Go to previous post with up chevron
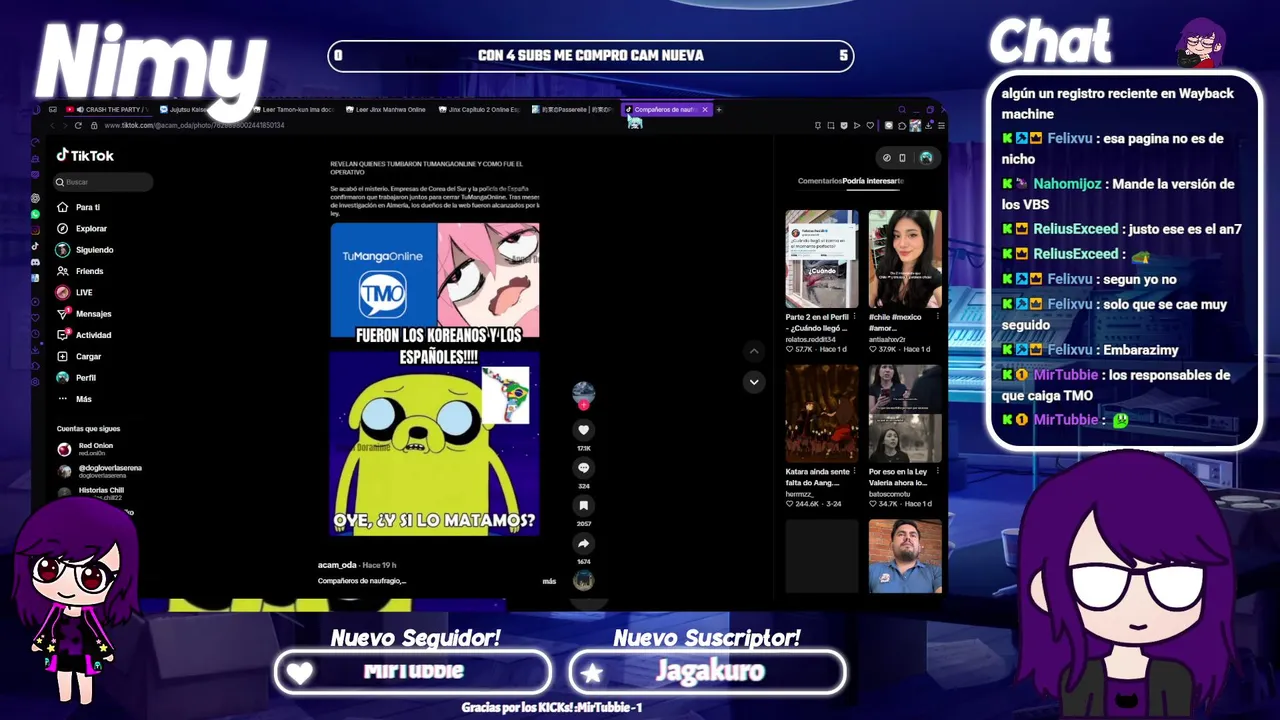The height and width of the screenshot is (720, 1280). [x=754, y=351]
